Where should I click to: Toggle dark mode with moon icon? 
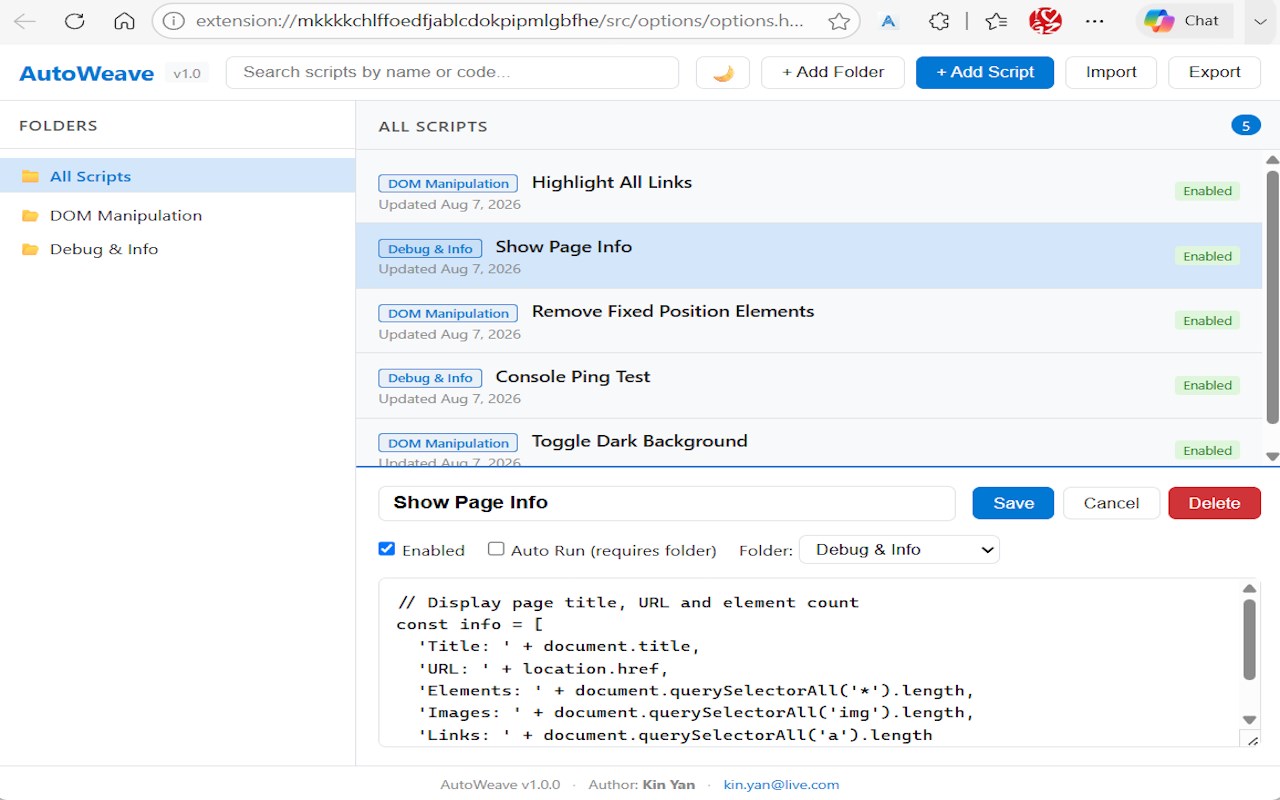[723, 73]
